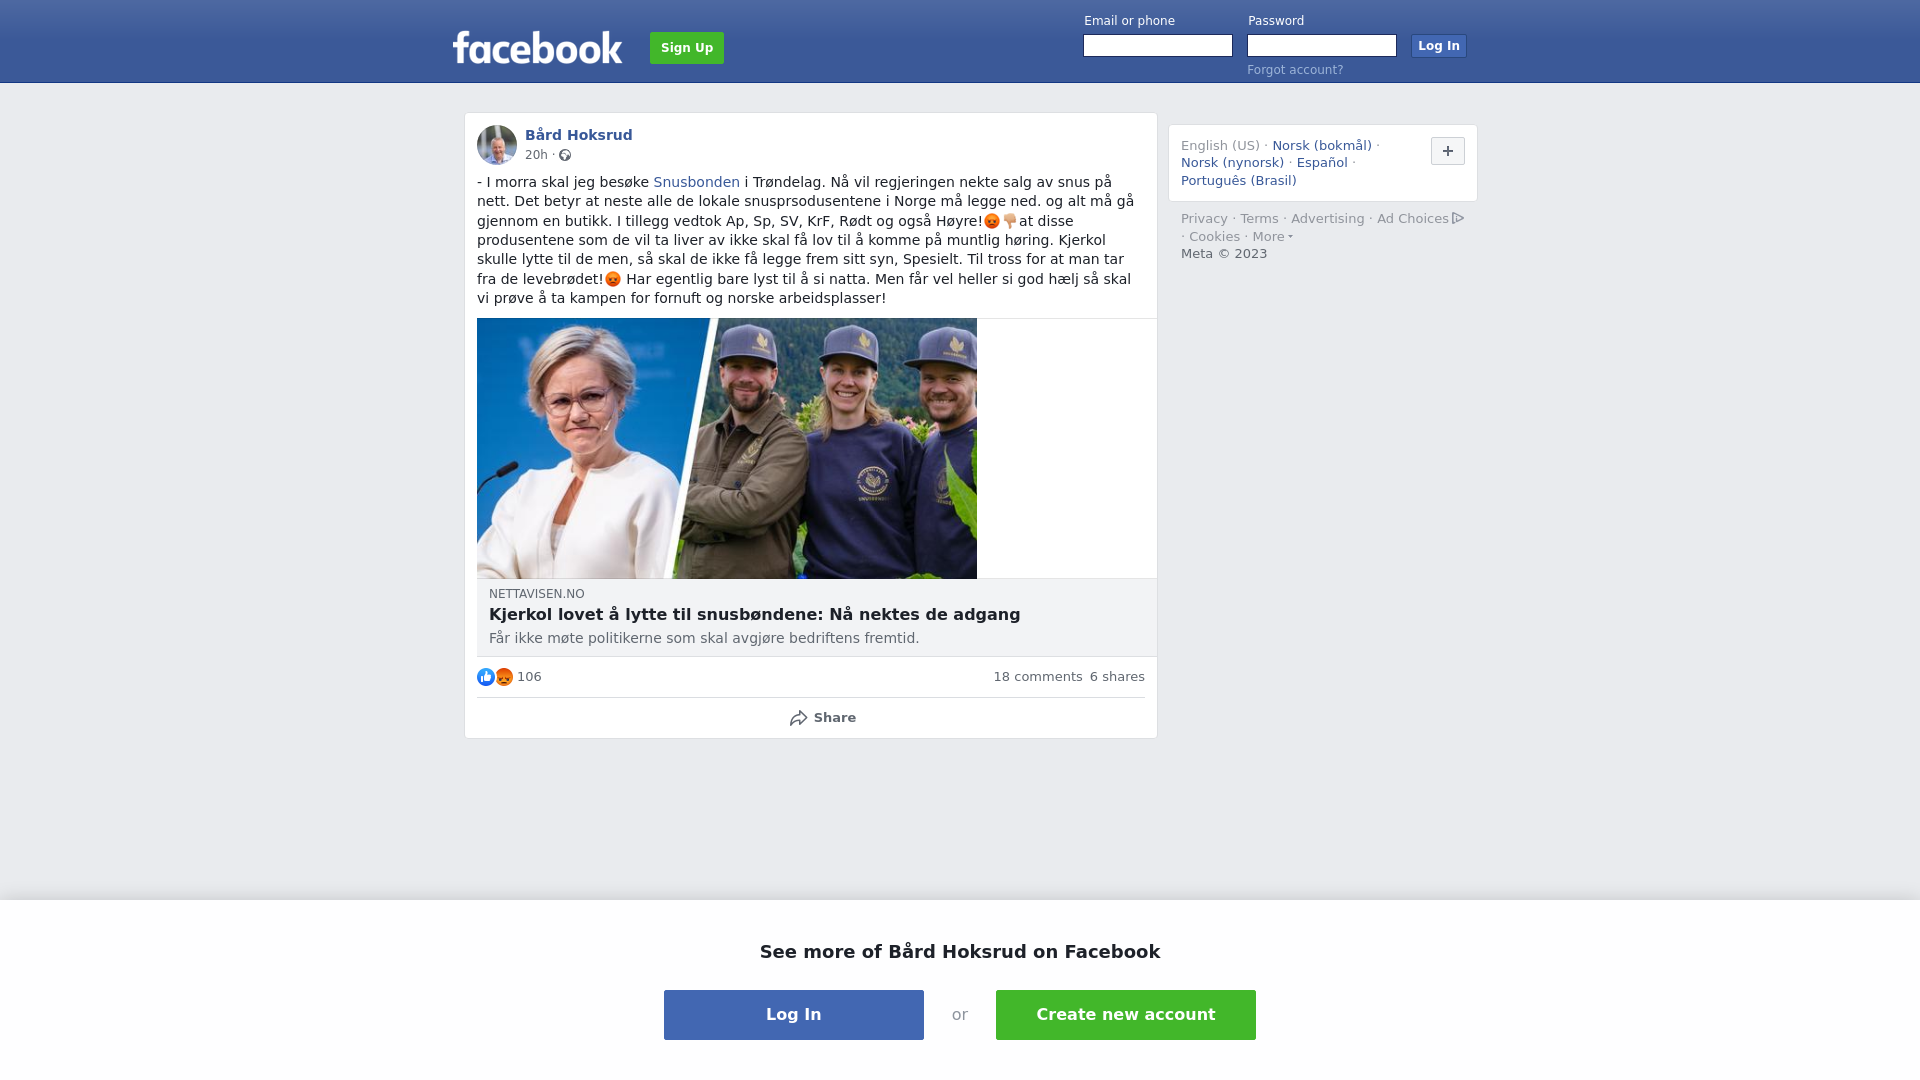This screenshot has height=1080, width=1920.
Task: Open Bård Hoksrud's profile picture
Action: [497, 145]
